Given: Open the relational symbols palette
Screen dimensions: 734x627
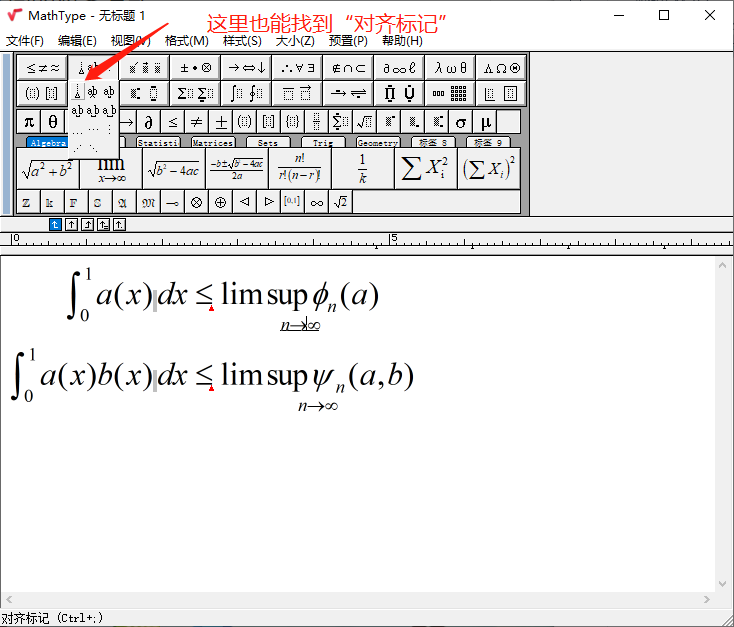Looking at the screenshot, I should pos(42,68).
